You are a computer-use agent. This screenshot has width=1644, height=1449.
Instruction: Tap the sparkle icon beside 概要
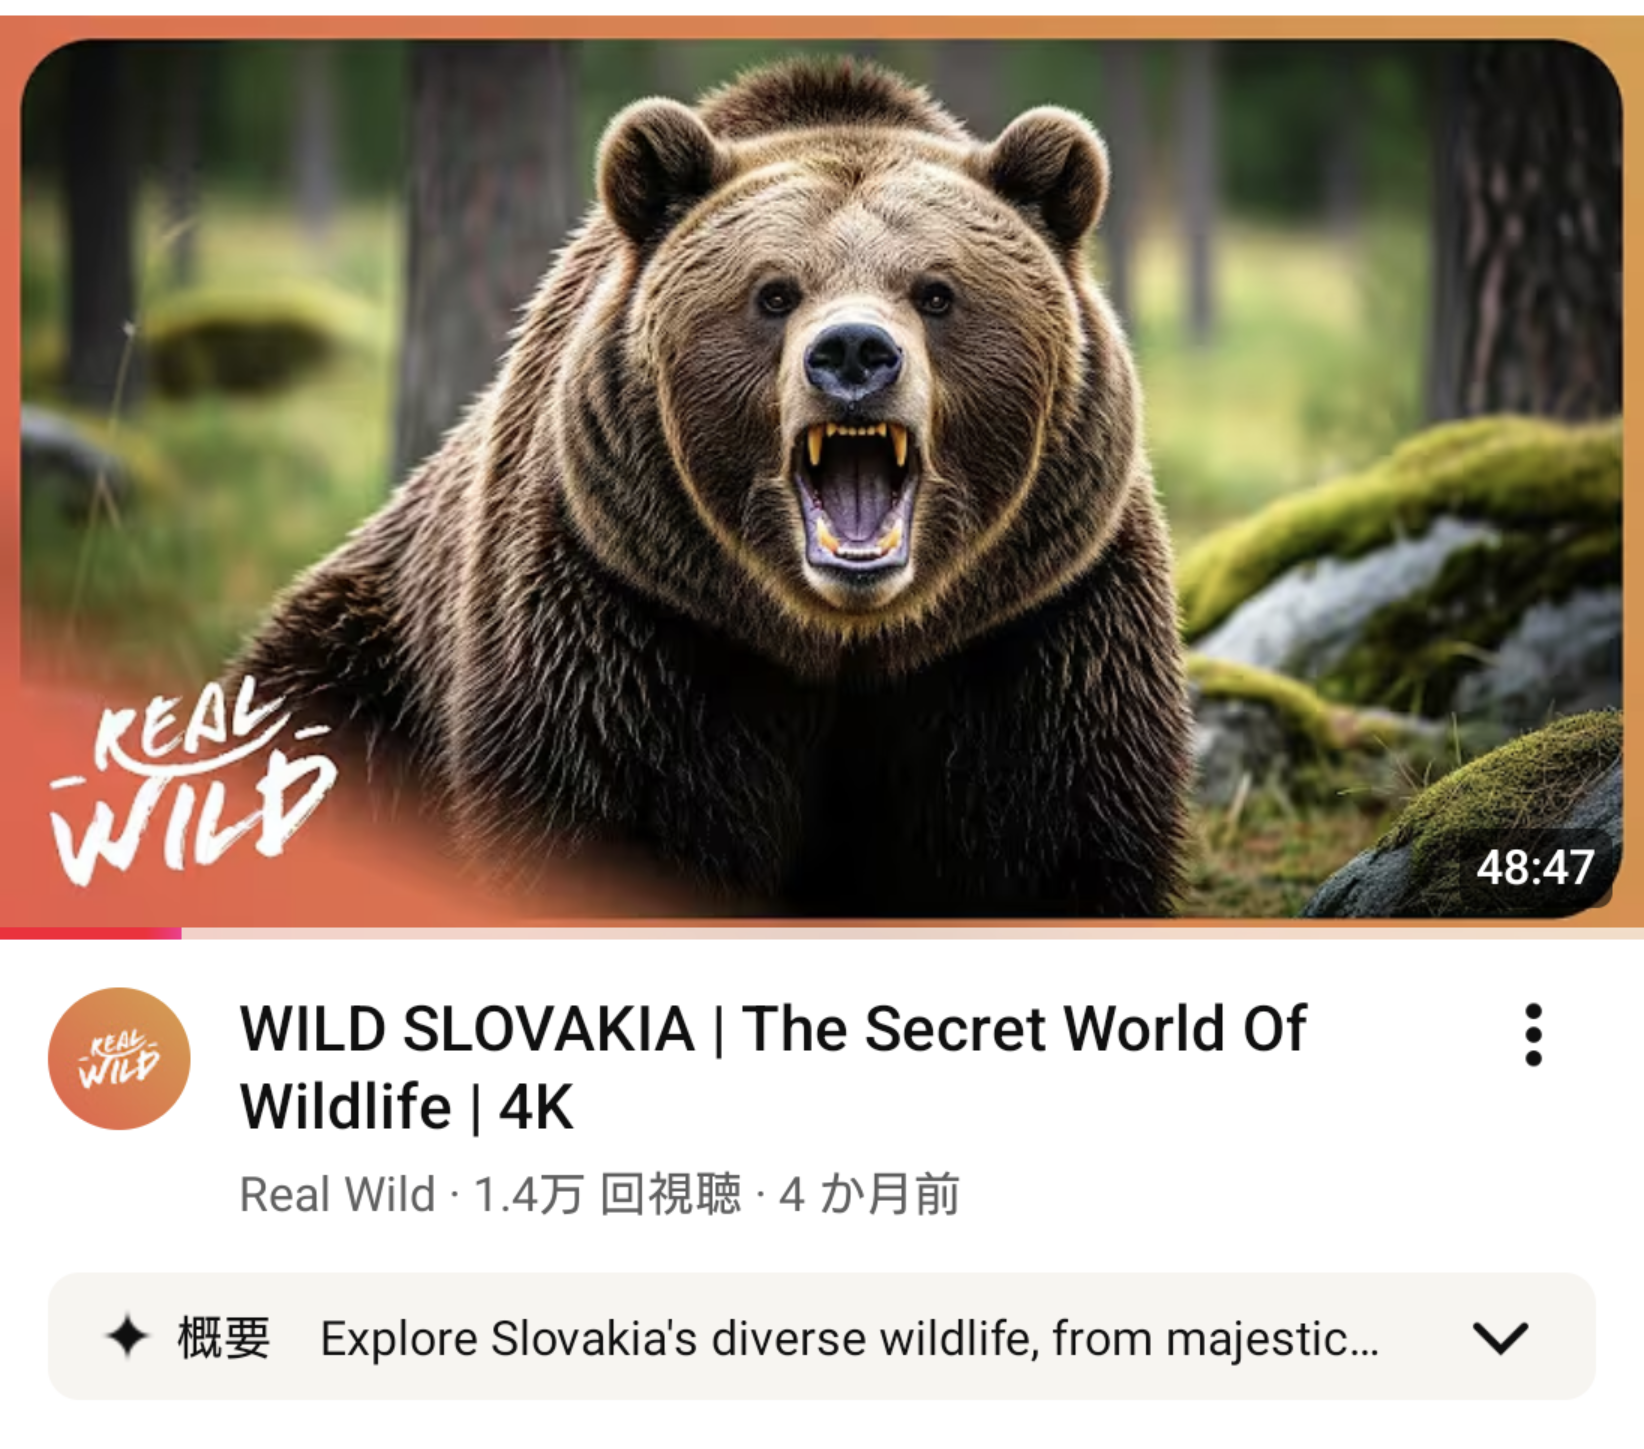tap(127, 1337)
